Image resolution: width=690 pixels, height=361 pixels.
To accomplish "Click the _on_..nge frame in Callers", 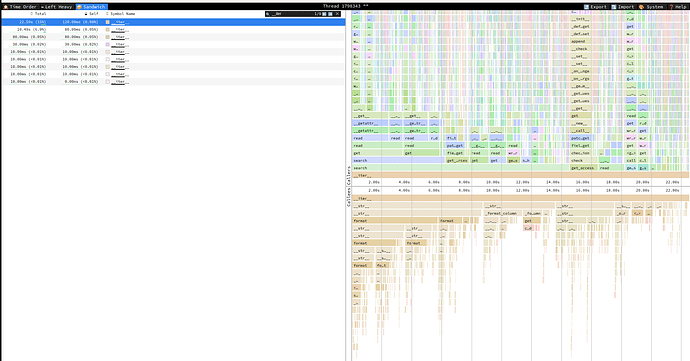I will tap(581, 71).
